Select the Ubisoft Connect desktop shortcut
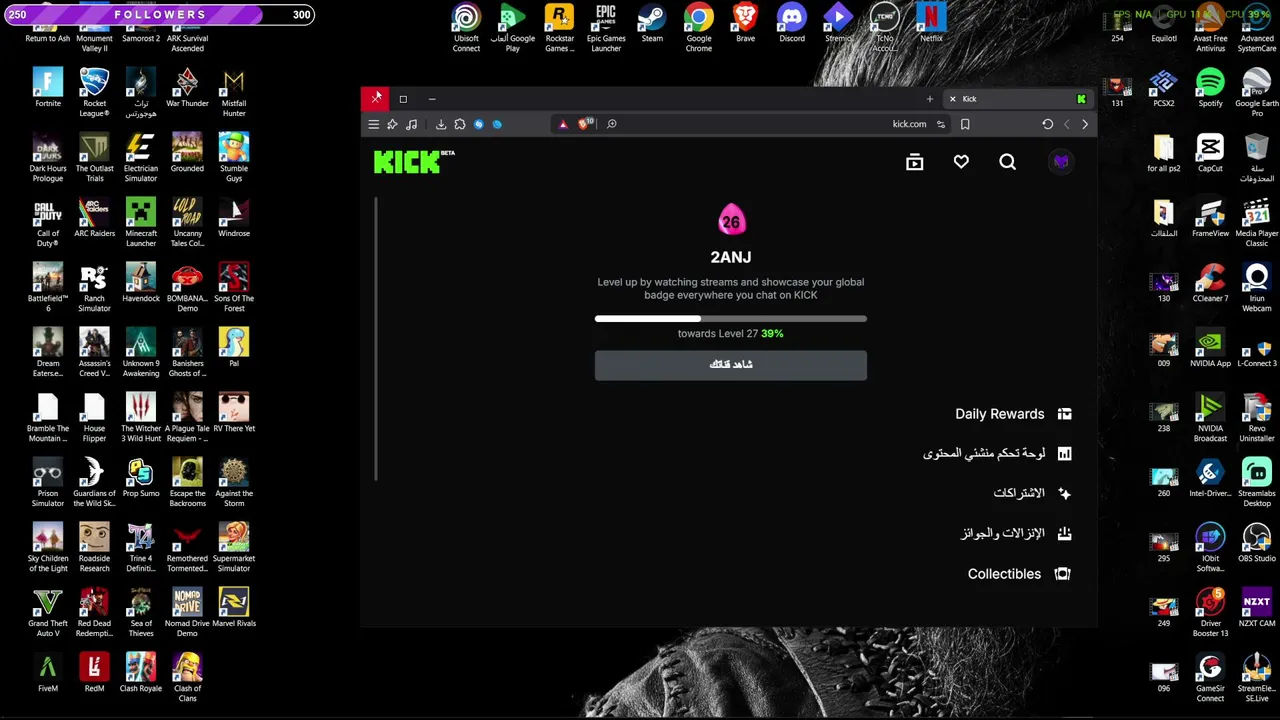 point(466,28)
